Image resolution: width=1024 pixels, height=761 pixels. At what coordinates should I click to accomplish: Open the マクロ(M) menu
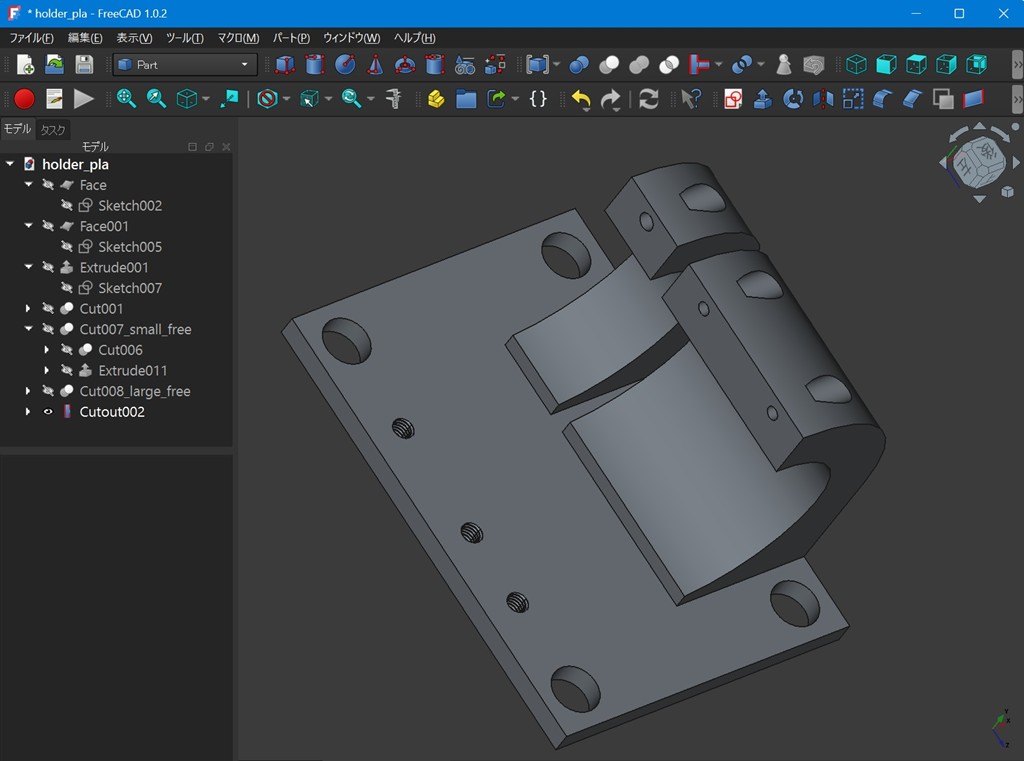(x=238, y=38)
